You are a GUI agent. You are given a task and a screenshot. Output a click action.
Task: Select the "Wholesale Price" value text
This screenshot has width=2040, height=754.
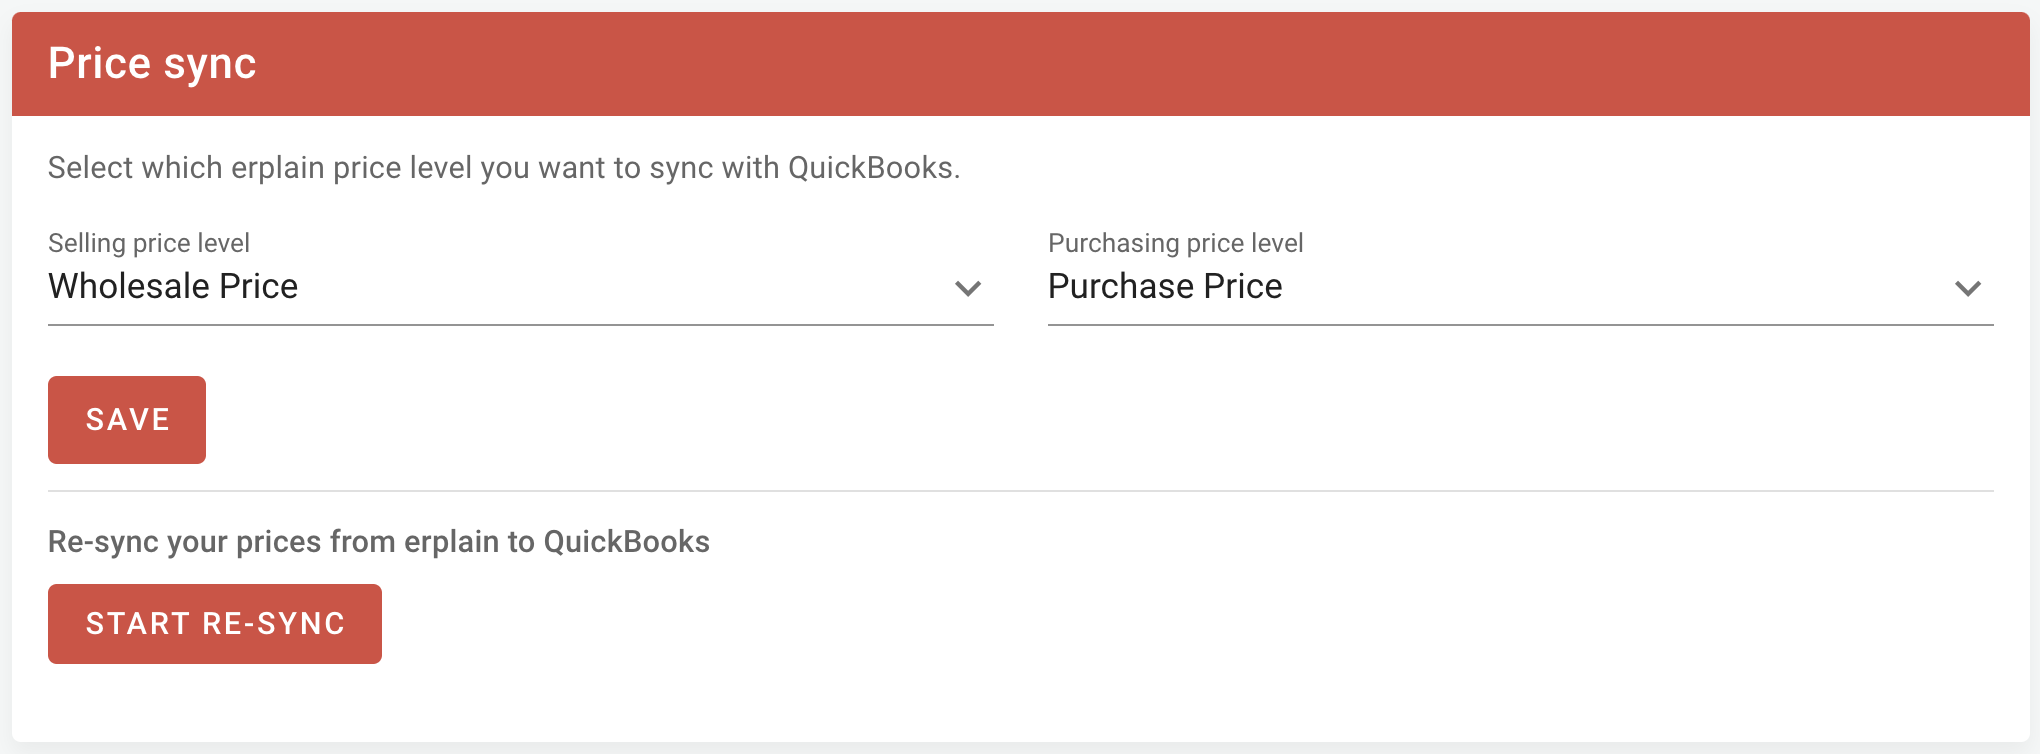(173, 287)
